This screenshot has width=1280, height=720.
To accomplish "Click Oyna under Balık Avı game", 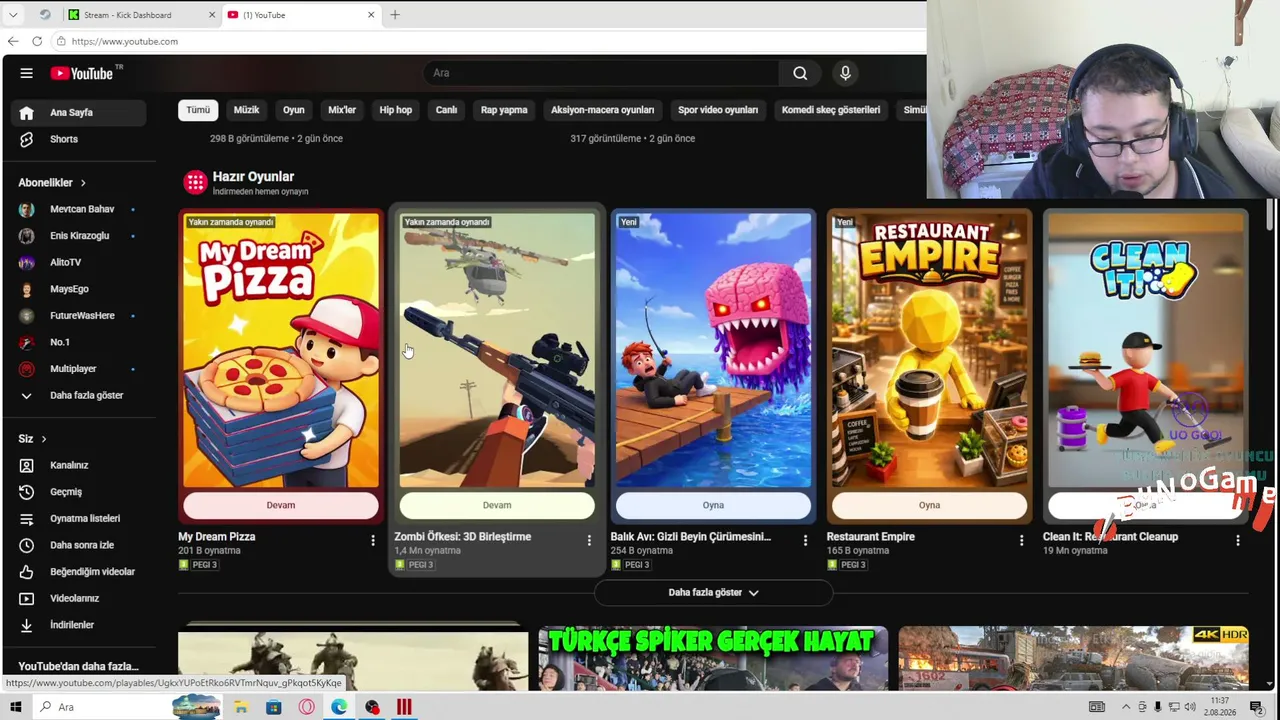I will 713,505.
